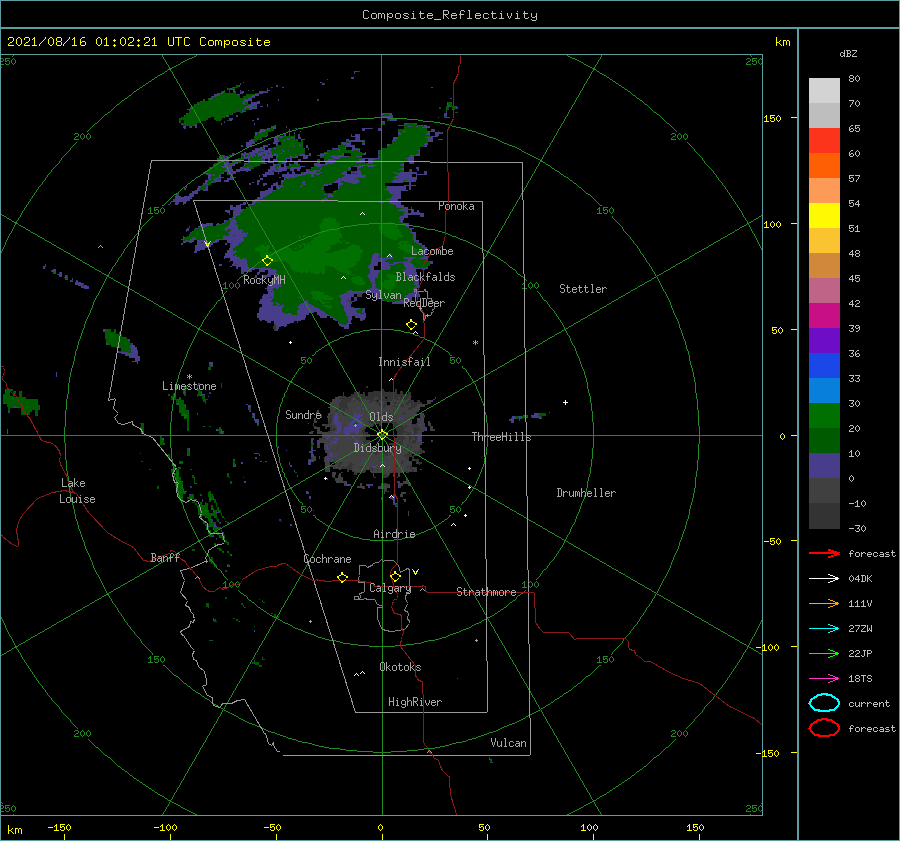Click the Ponoka city label
Viewport: 900px width, 841px height.
coord(456,206)
